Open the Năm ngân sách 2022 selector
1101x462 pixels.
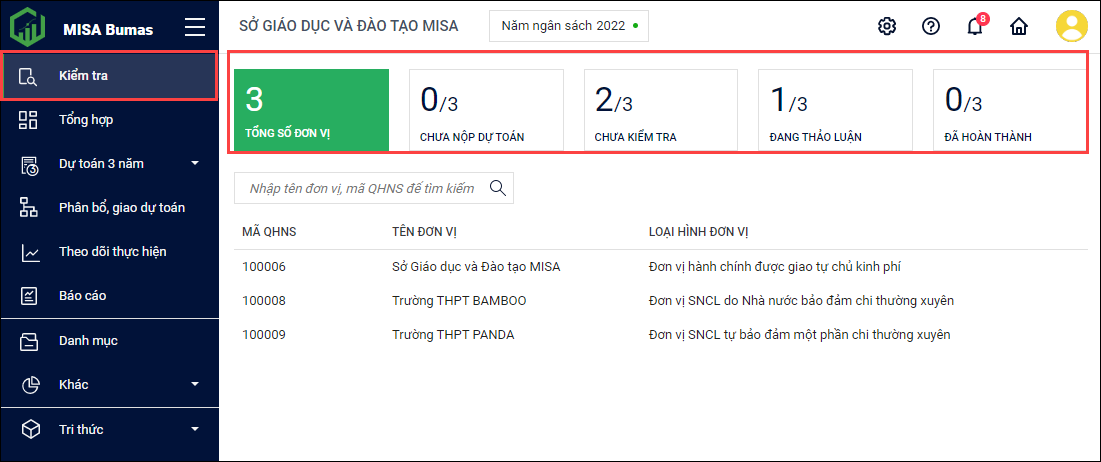pyautogui.click(x=568, y=26)
